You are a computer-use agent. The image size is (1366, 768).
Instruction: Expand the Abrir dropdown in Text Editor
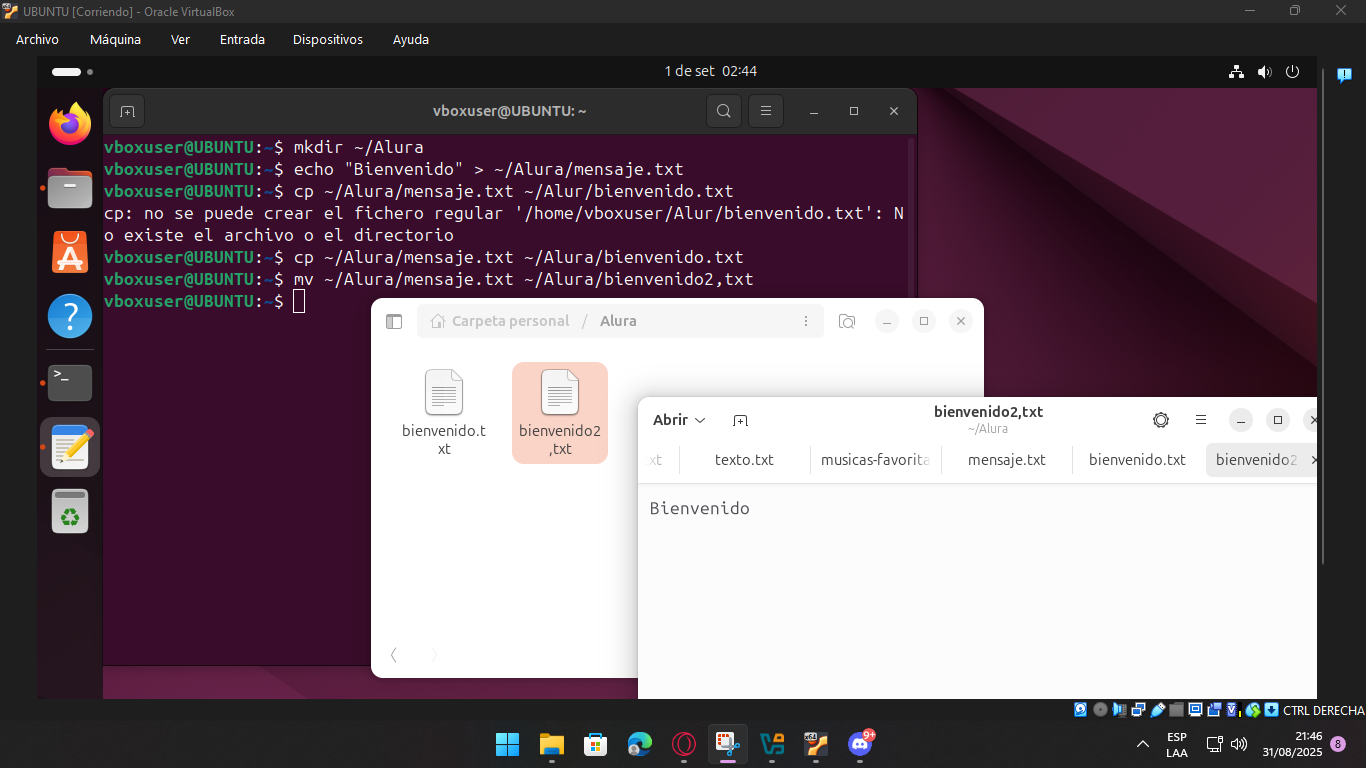click(679, 420)
